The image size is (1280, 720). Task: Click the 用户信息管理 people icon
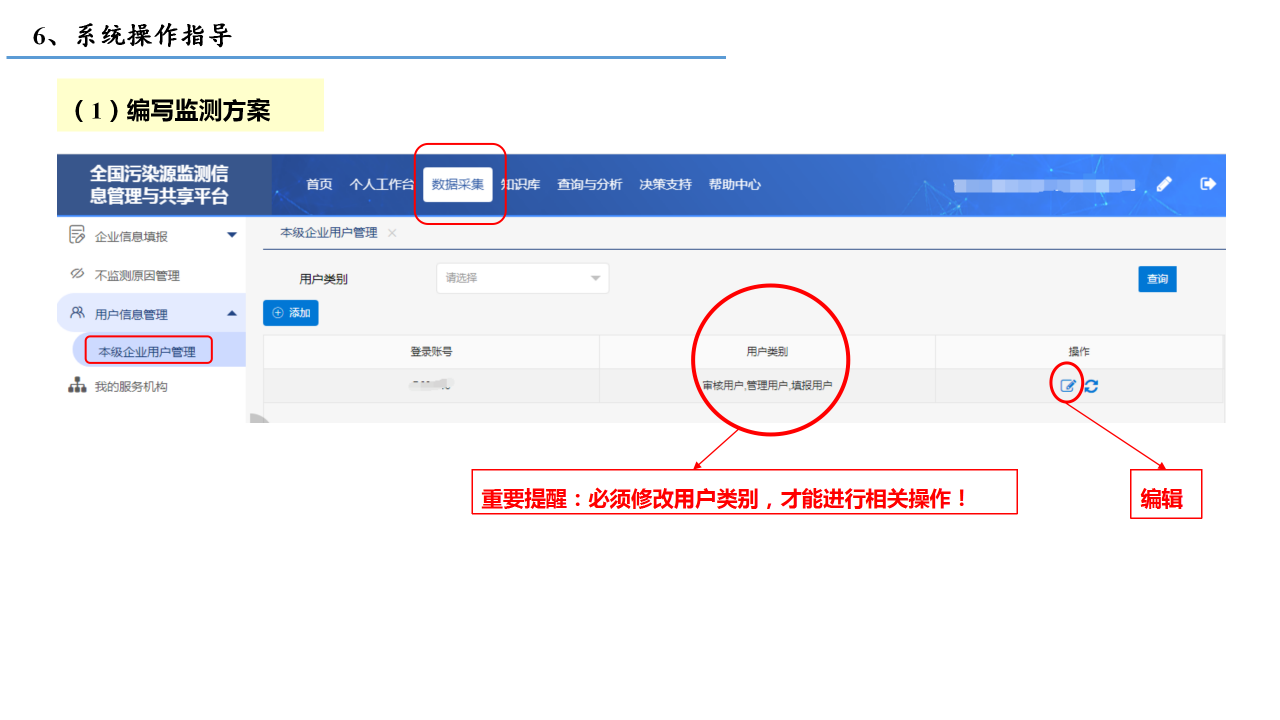coord(77,313)
